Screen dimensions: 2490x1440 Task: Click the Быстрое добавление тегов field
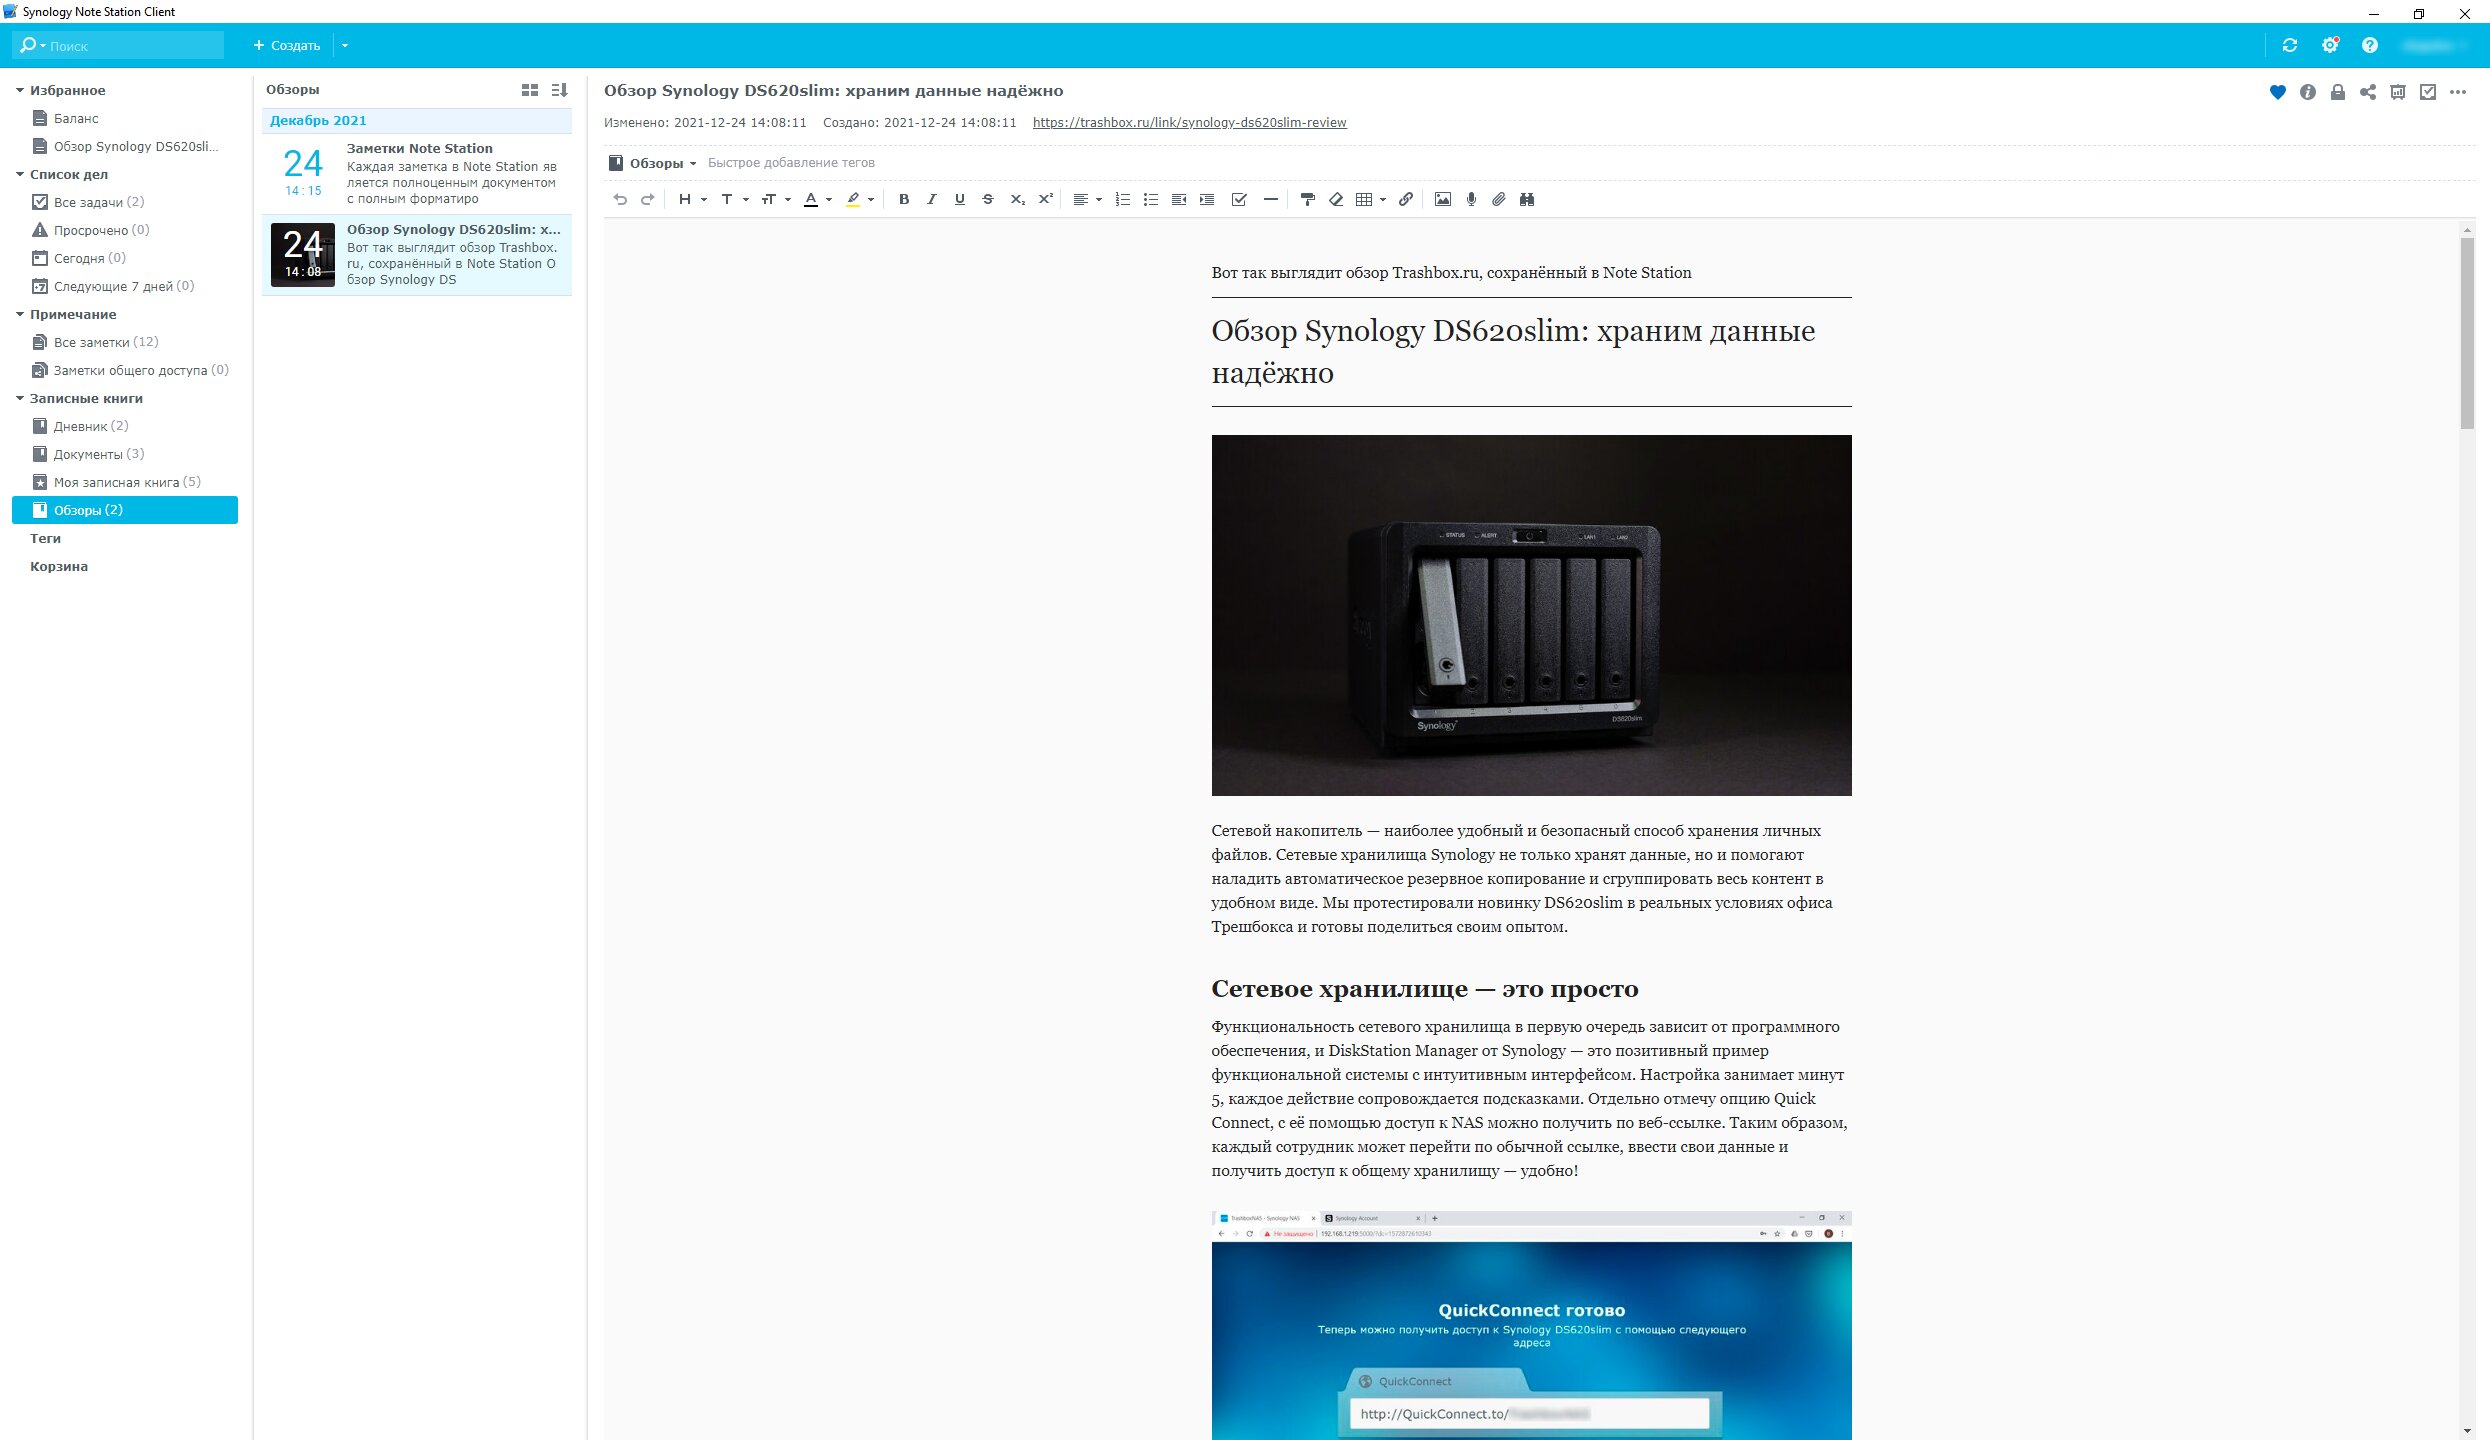[791, 163]
